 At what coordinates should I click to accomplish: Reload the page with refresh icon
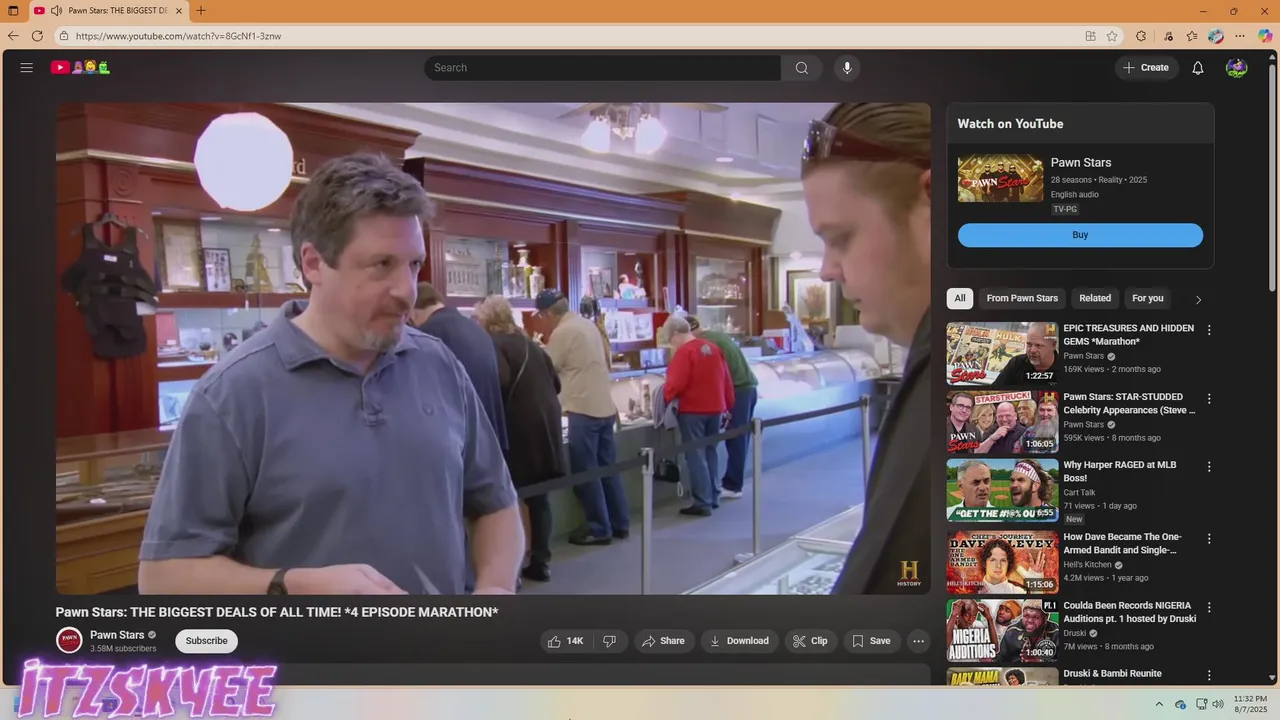(37, 36)
